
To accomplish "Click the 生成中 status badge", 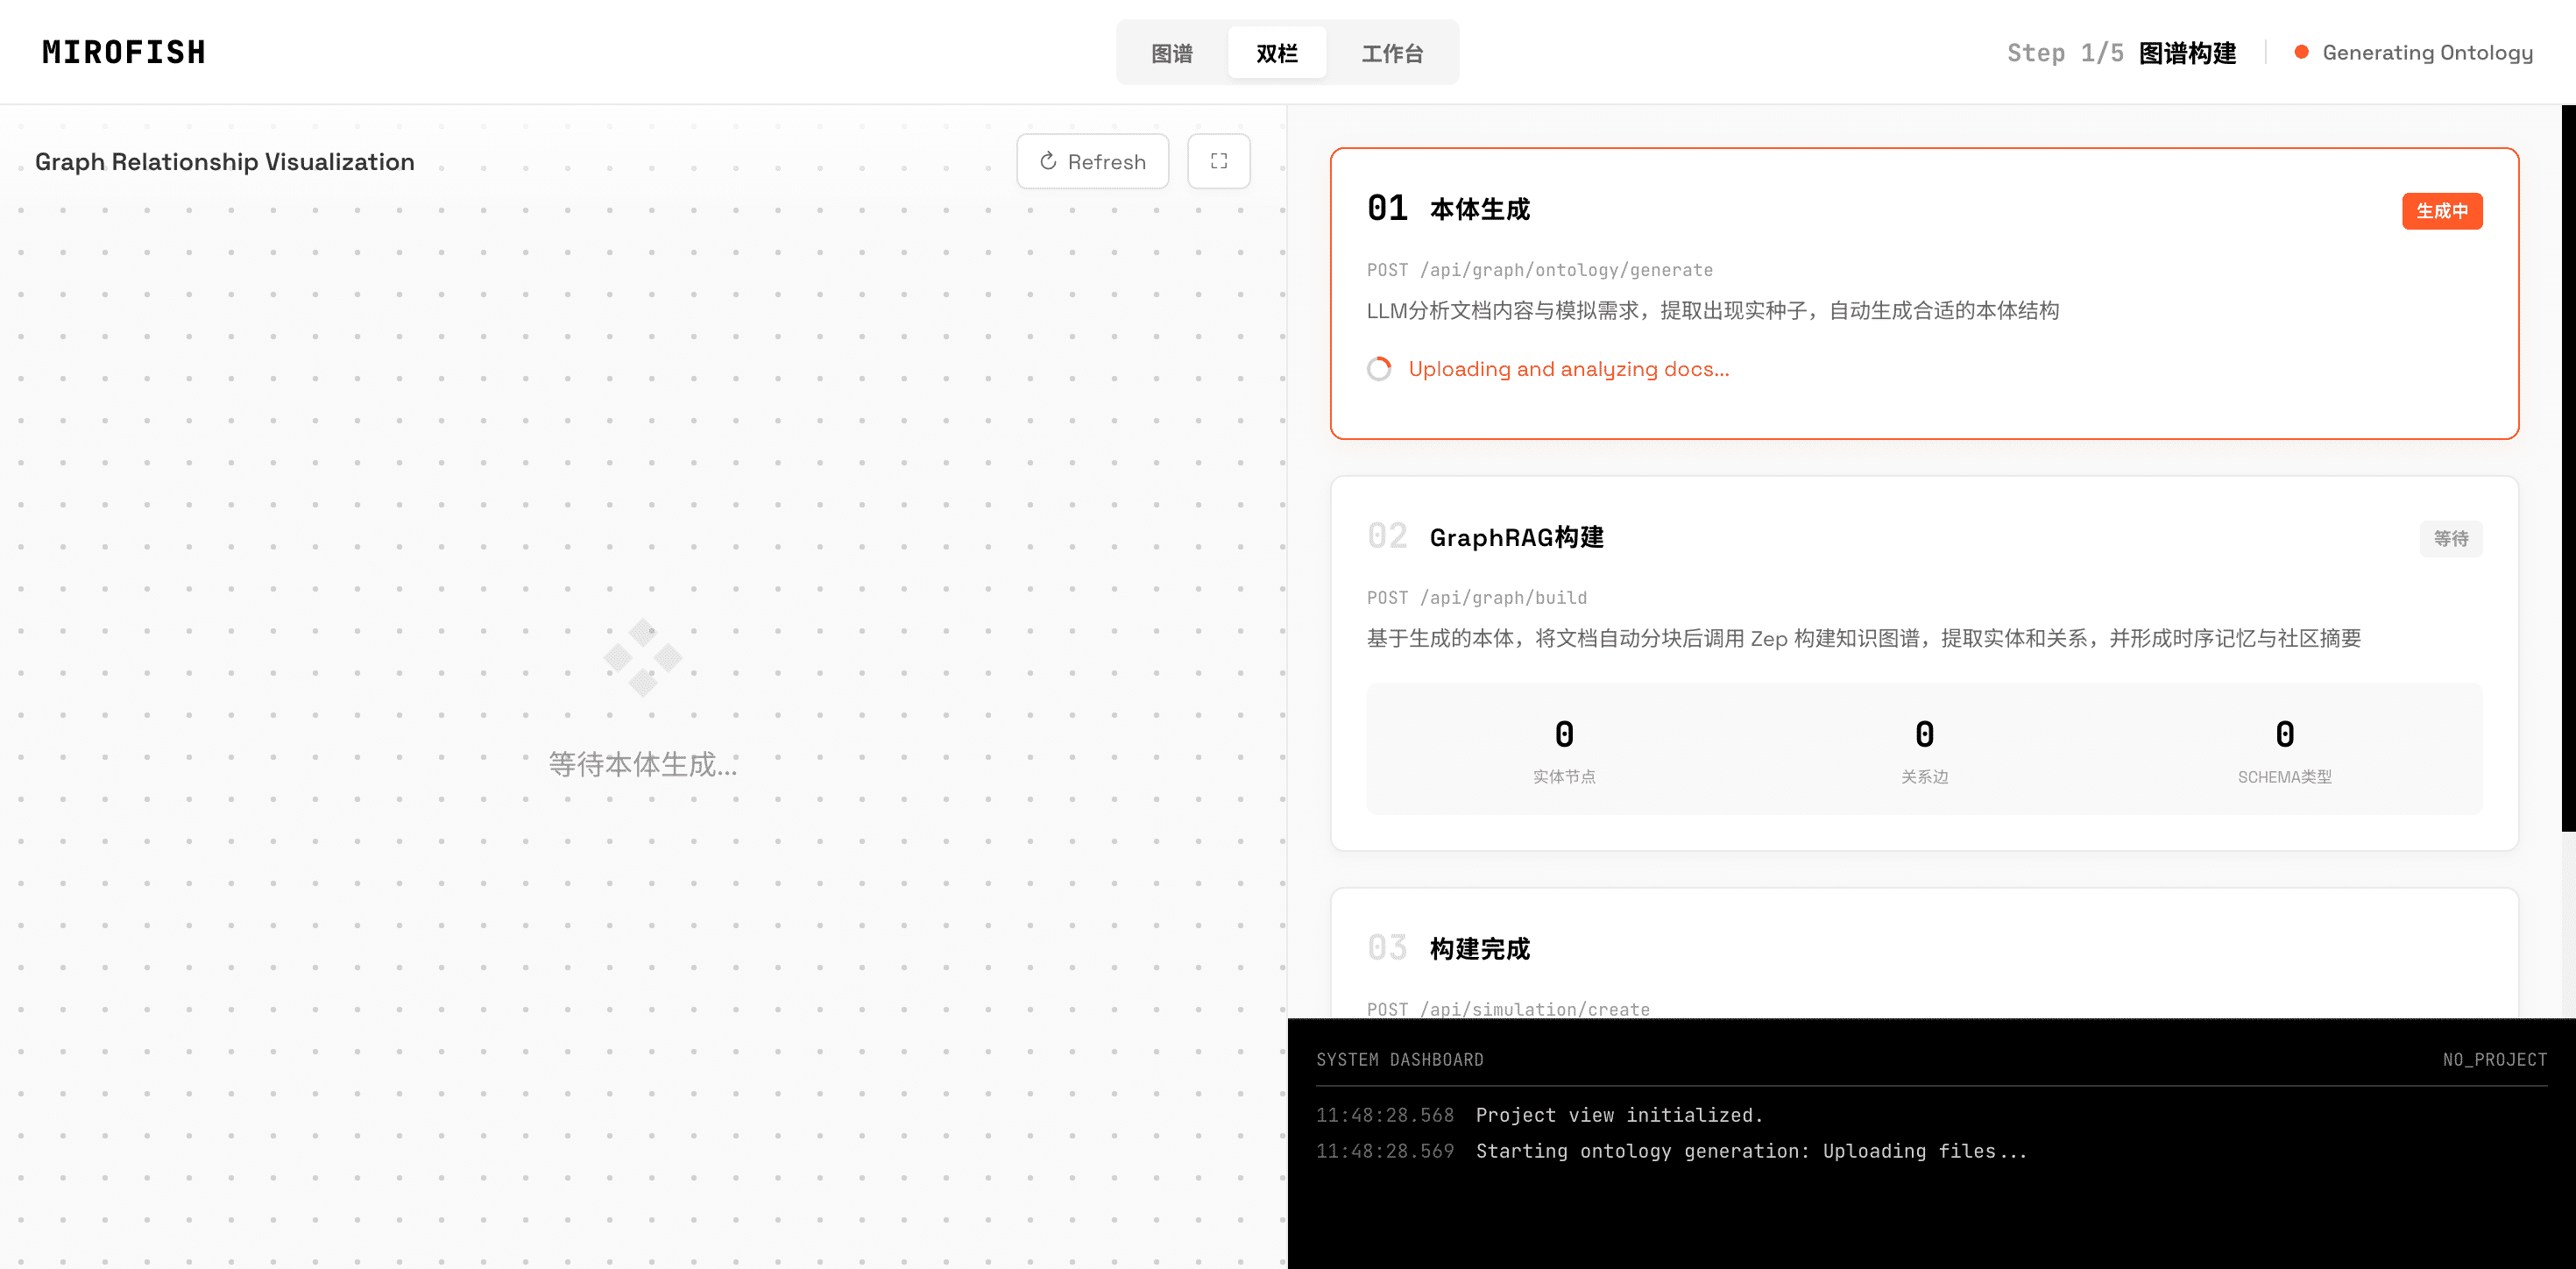I will point(2441,211).
